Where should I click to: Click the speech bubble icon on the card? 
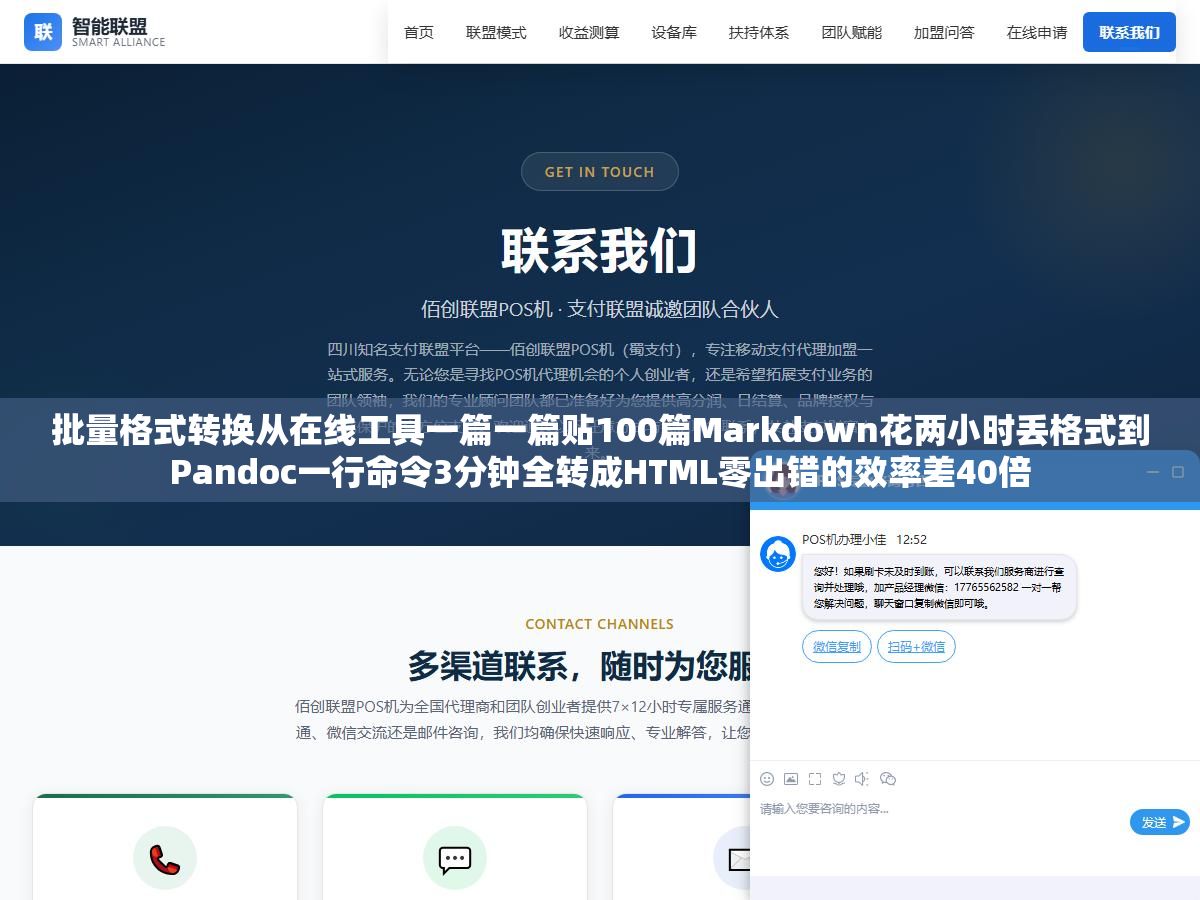[x=455, y=858]
